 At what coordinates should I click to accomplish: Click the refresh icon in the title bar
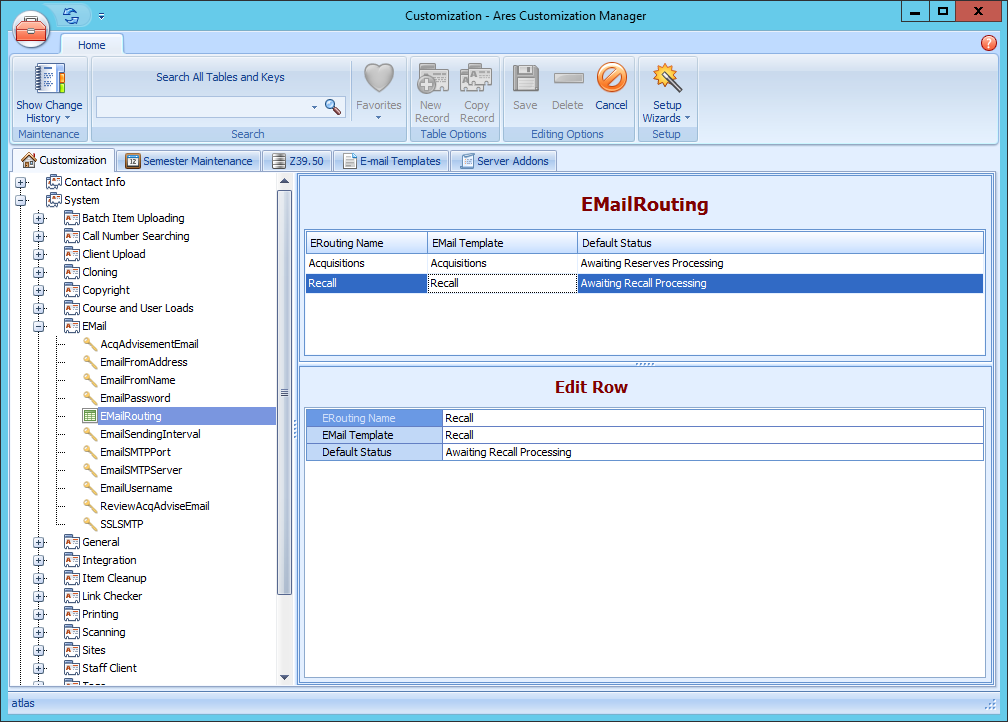[x=68, y=15]
